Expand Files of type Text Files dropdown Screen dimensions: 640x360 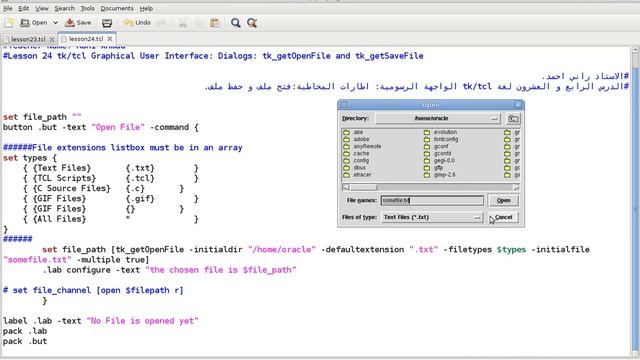click(432, 218)
